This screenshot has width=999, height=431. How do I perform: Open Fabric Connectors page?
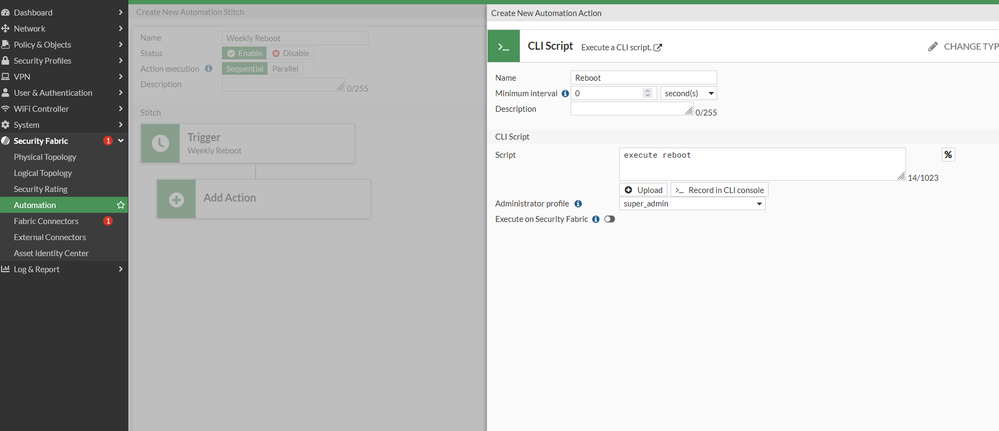46,221
